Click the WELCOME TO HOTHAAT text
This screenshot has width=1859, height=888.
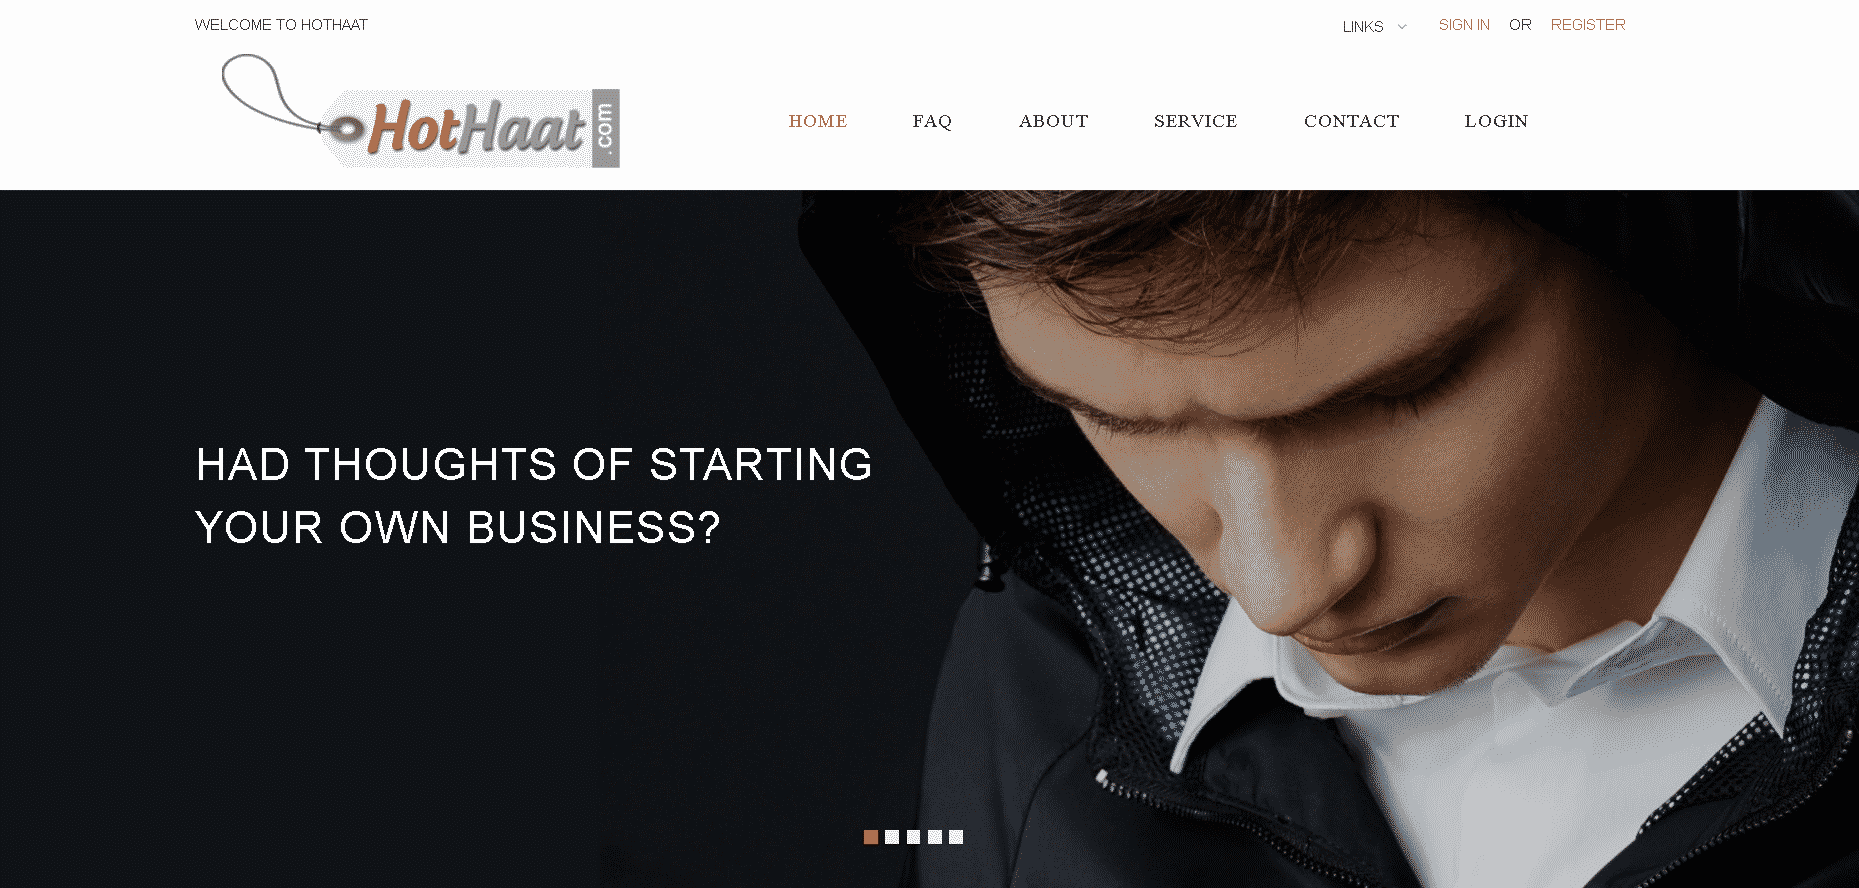(281, 25)
